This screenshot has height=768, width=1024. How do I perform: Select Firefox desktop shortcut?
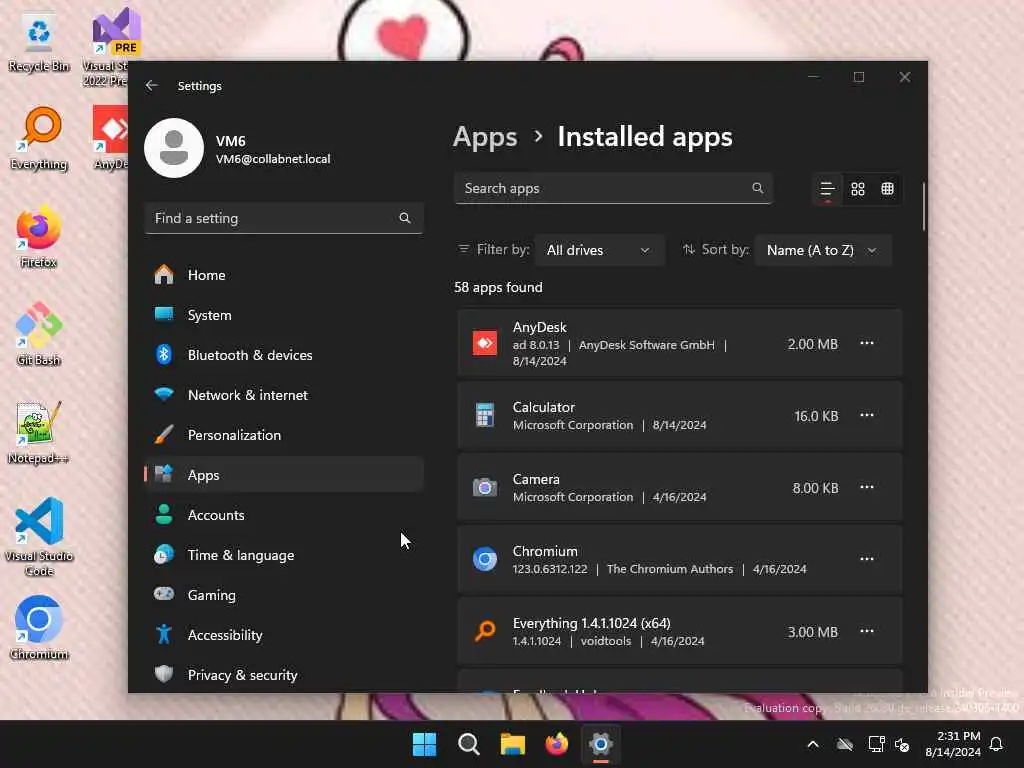pyautogui.click(x=39, y=236)
